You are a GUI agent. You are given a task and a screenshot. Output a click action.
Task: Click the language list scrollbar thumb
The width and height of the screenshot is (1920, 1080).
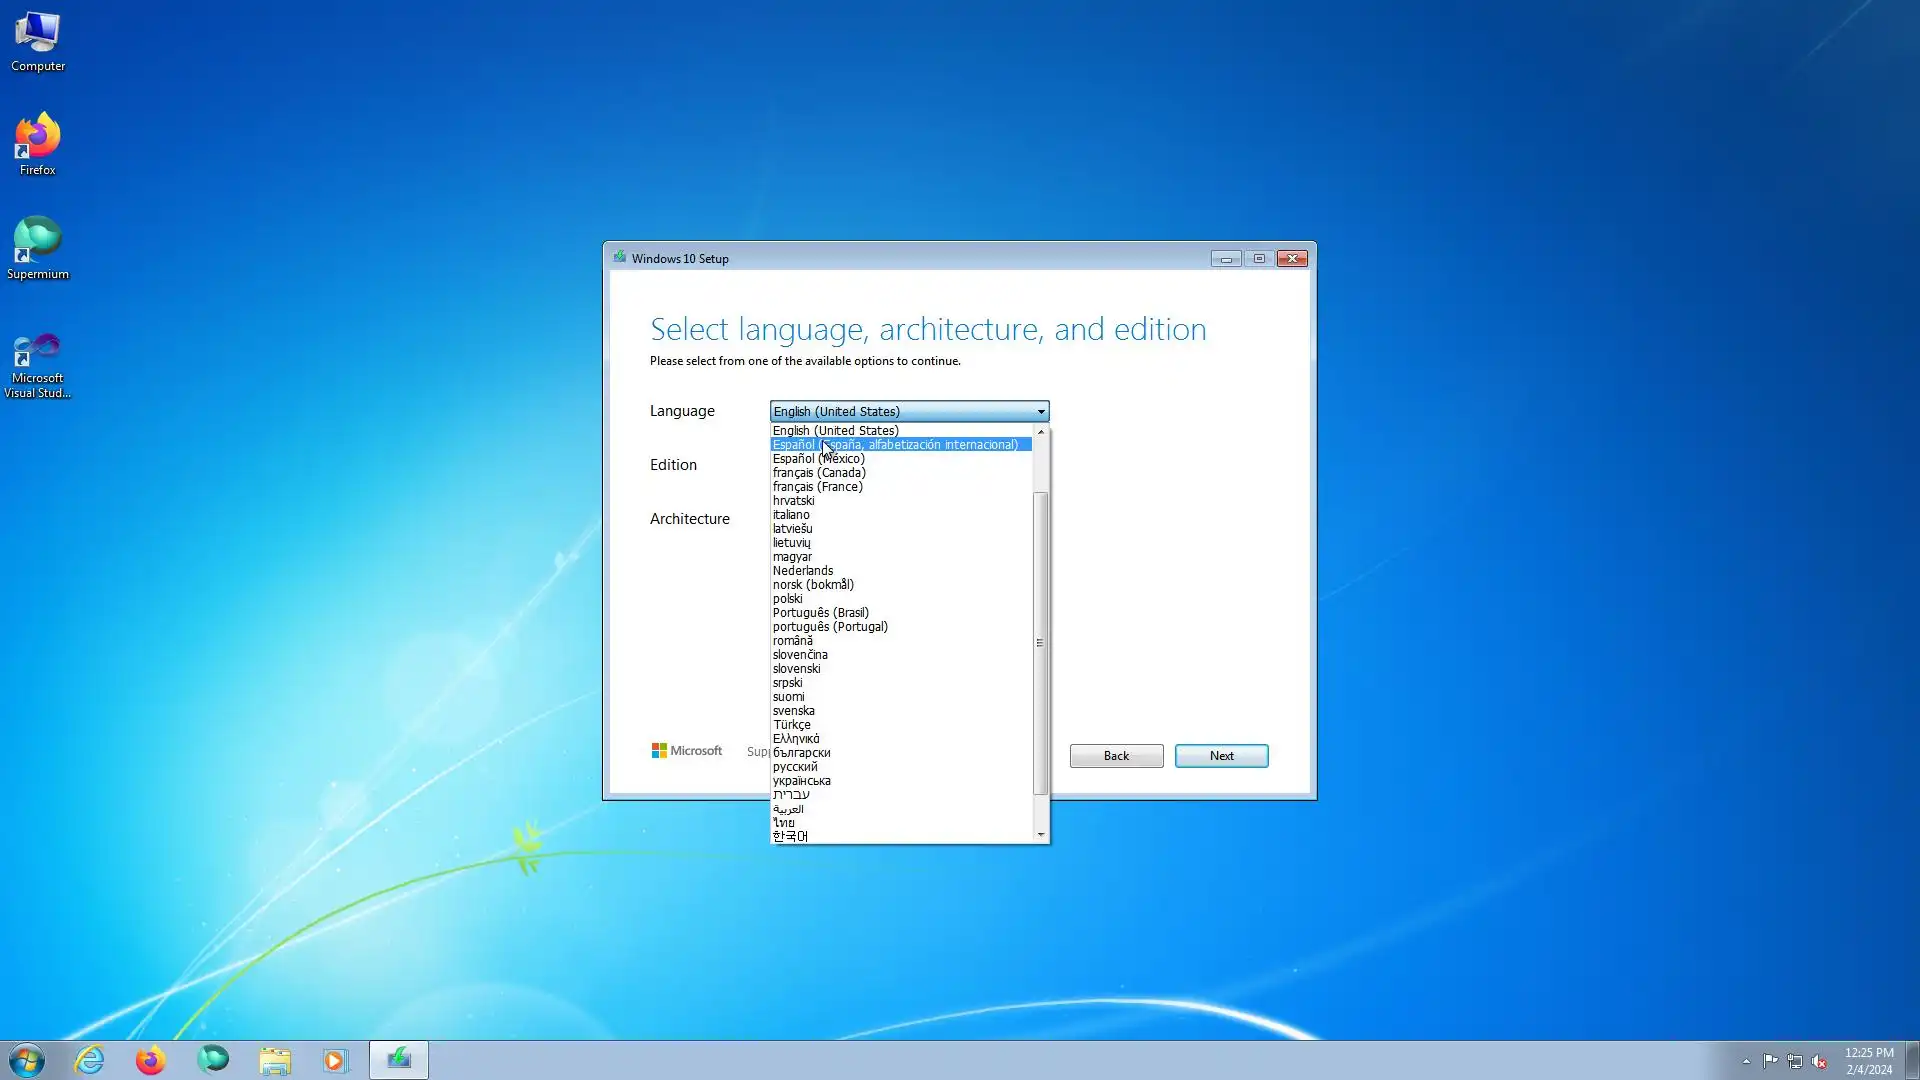point(1040,643)
